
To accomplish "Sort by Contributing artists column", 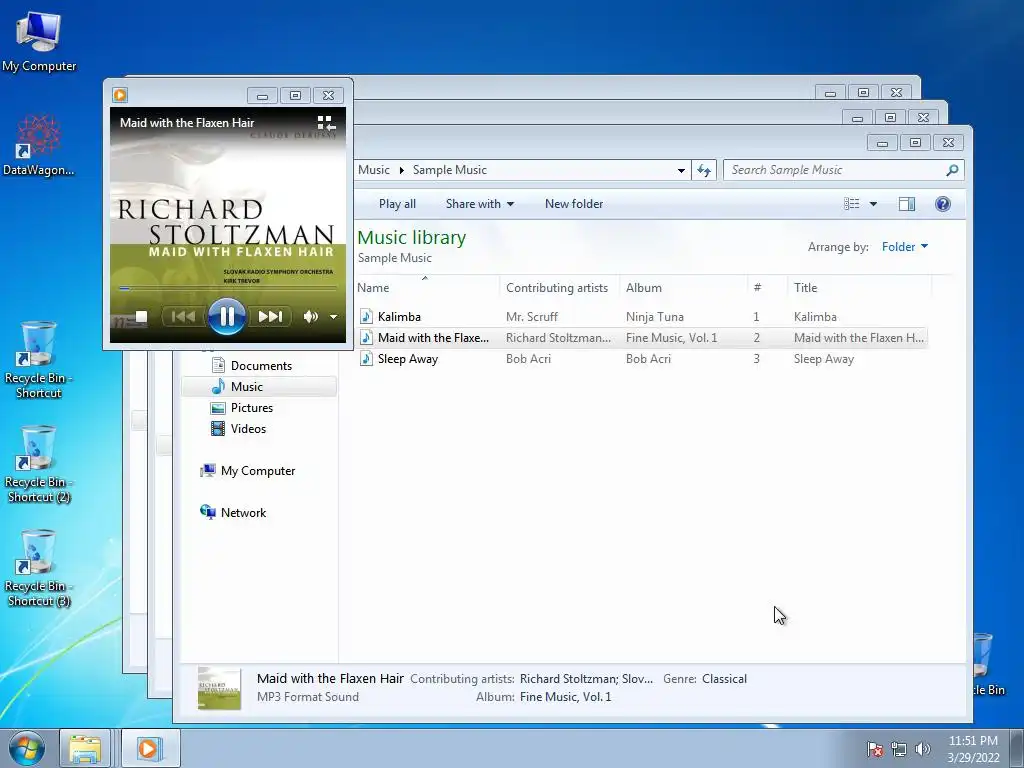I will pyautogui.click(x=560, y=287).
